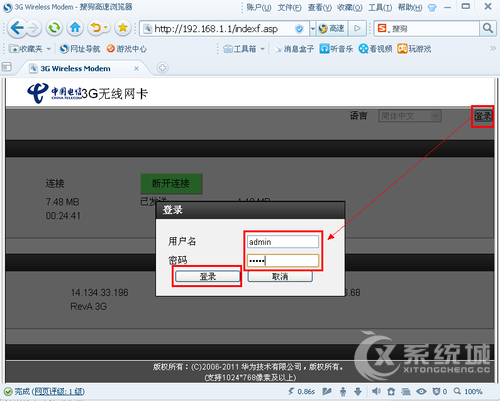Click 听音乐 music shortcut
500x401 pixels.
336,49
